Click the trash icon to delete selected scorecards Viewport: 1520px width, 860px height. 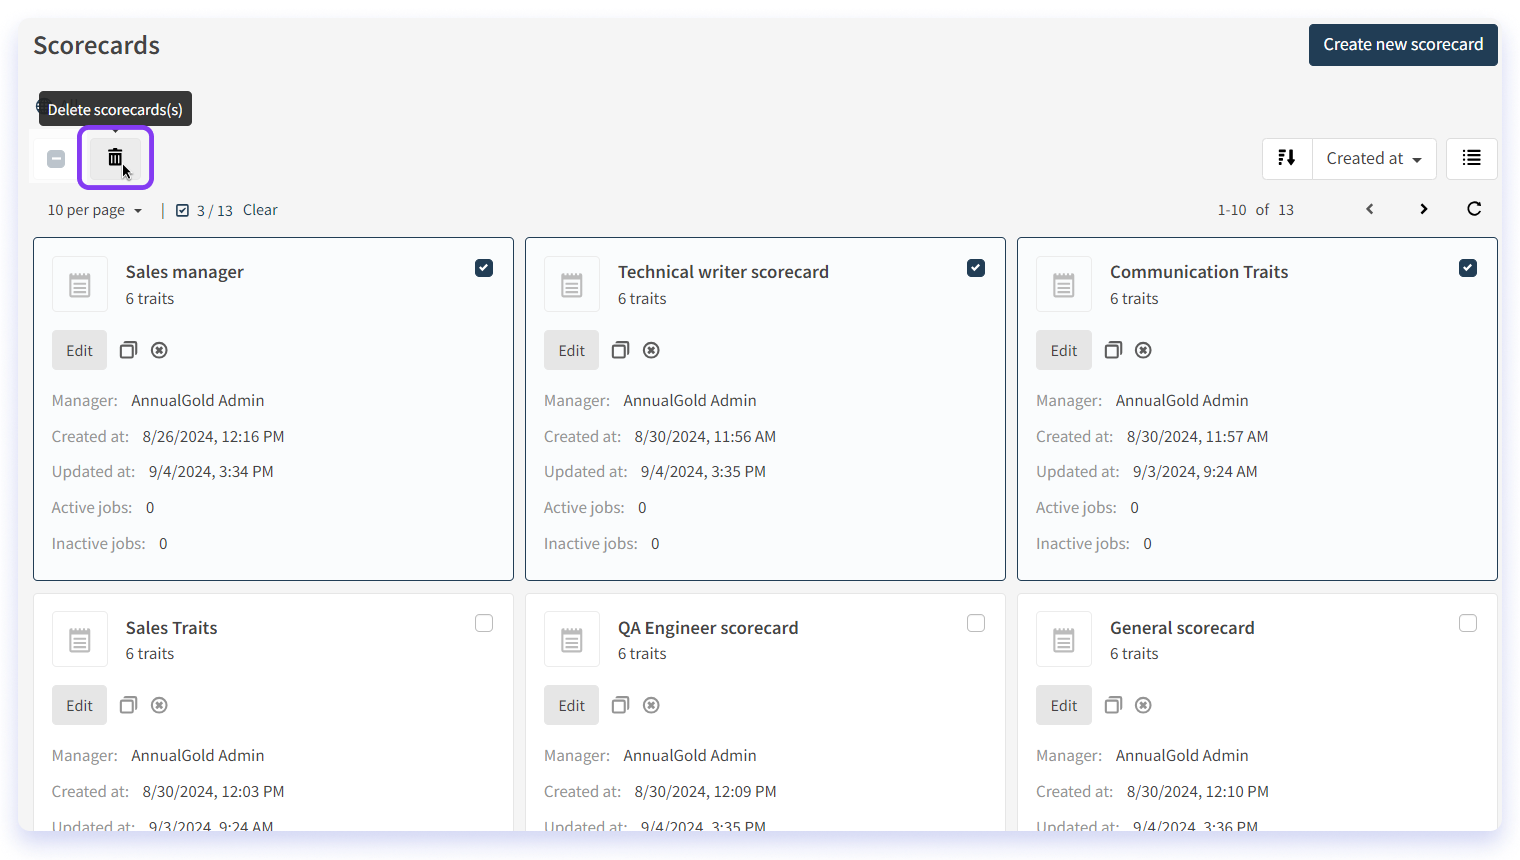[115, 158]
